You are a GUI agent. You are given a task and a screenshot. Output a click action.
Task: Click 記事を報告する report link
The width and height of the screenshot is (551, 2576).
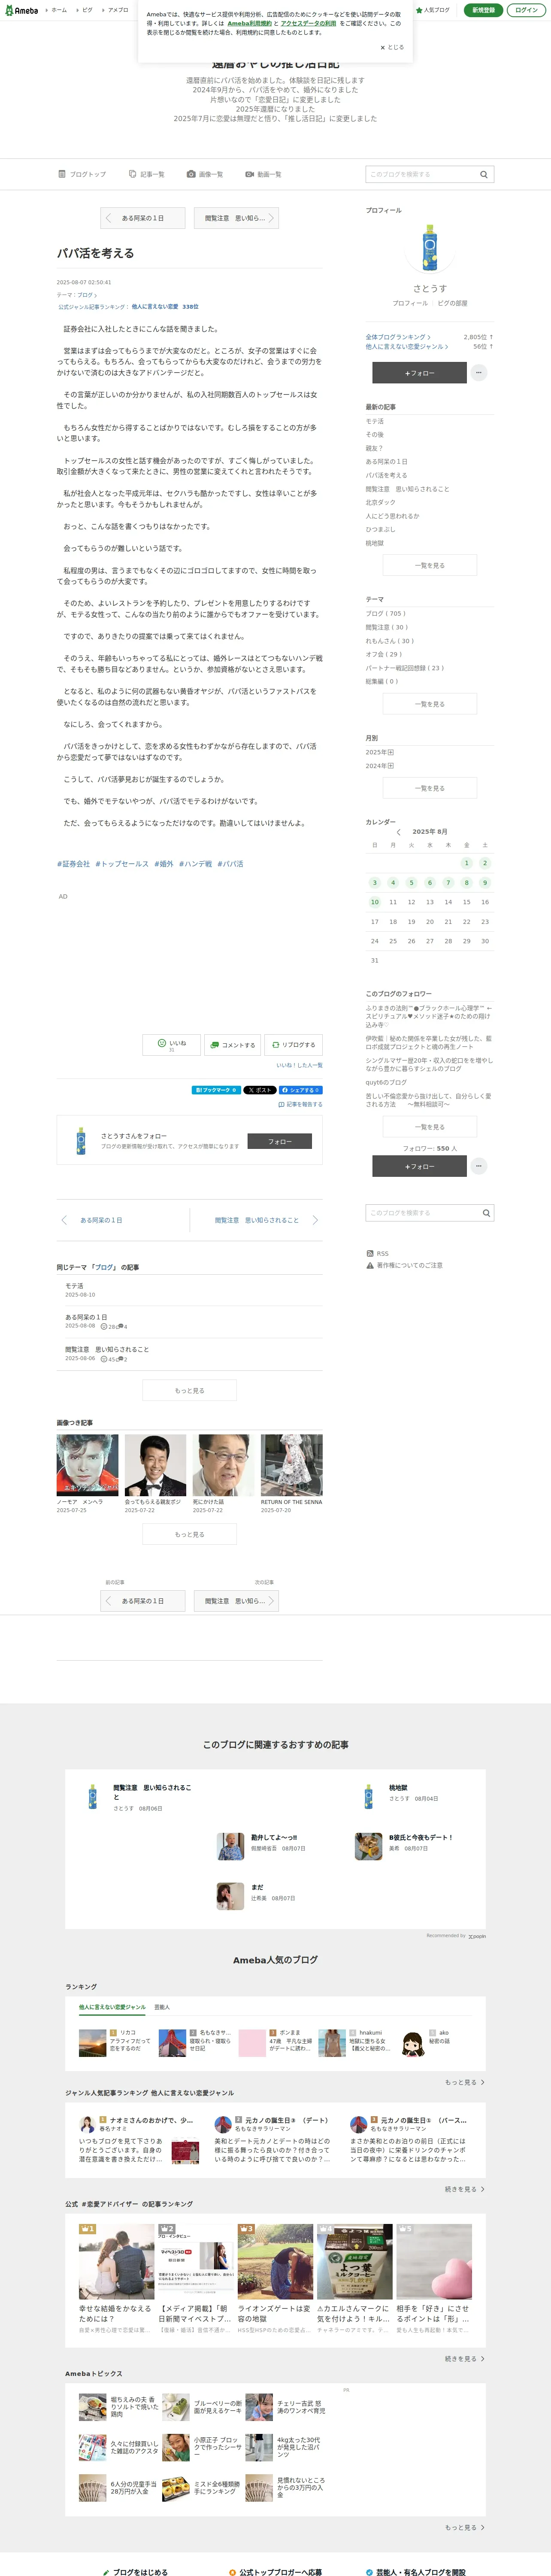pos(300,1105)
